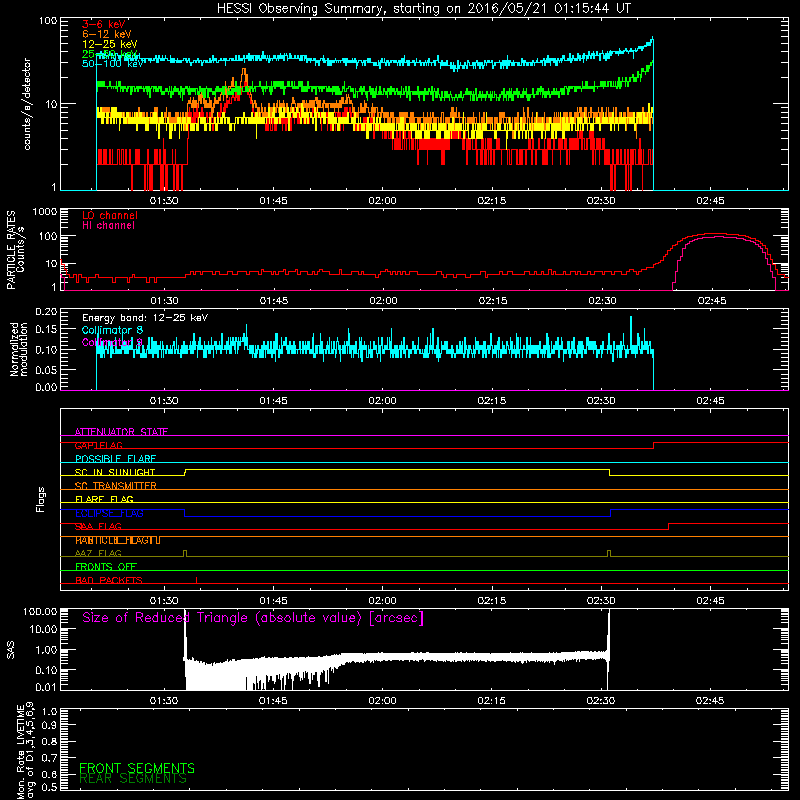This screenshot has height=800, width=800.
Task: Select the POSSIBLE_FLARE flag label
Action: [115, 459]
